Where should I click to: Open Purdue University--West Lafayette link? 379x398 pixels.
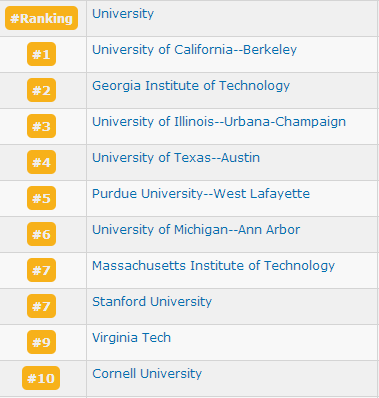(201, 194)
